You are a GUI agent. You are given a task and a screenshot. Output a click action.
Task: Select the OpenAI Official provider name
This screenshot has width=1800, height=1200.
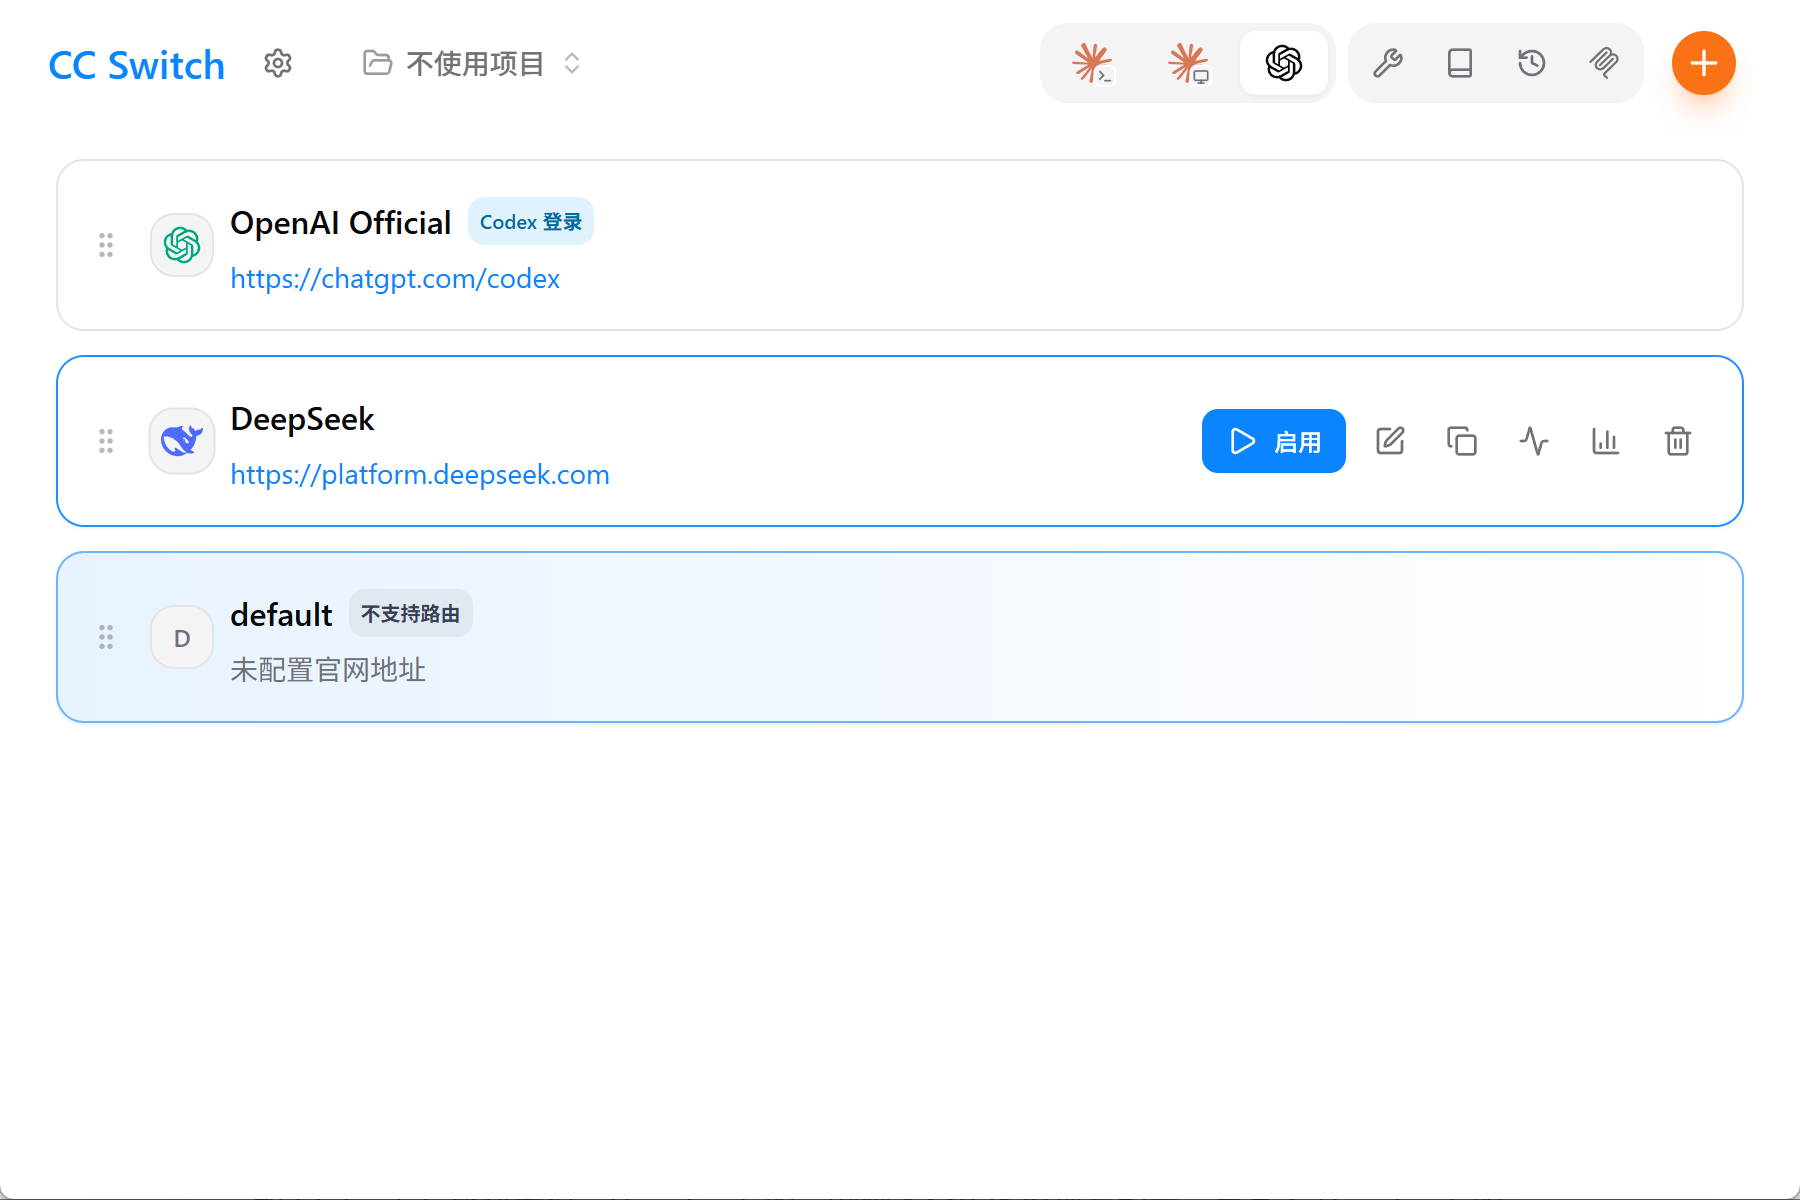pos(341,223)
